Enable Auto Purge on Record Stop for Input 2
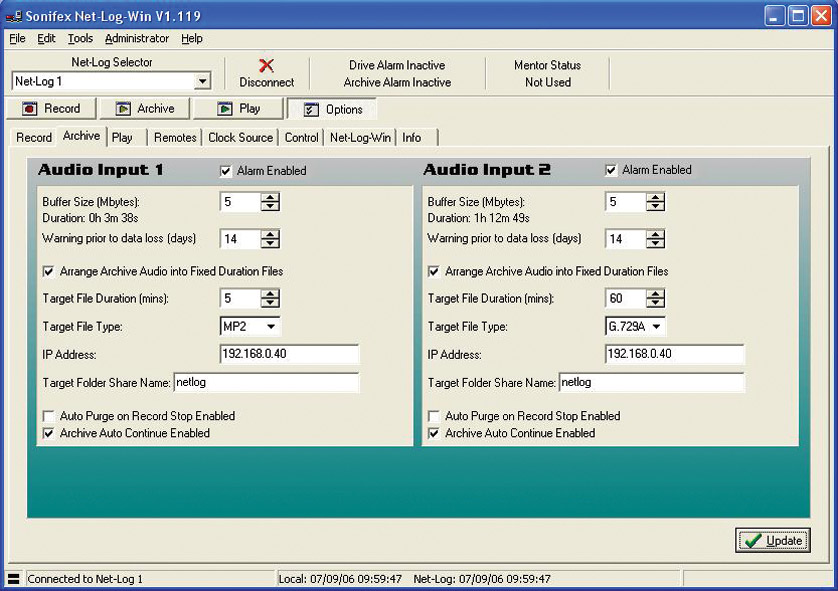The width and height of the screenshot is (838, 591). pos(434,416)
